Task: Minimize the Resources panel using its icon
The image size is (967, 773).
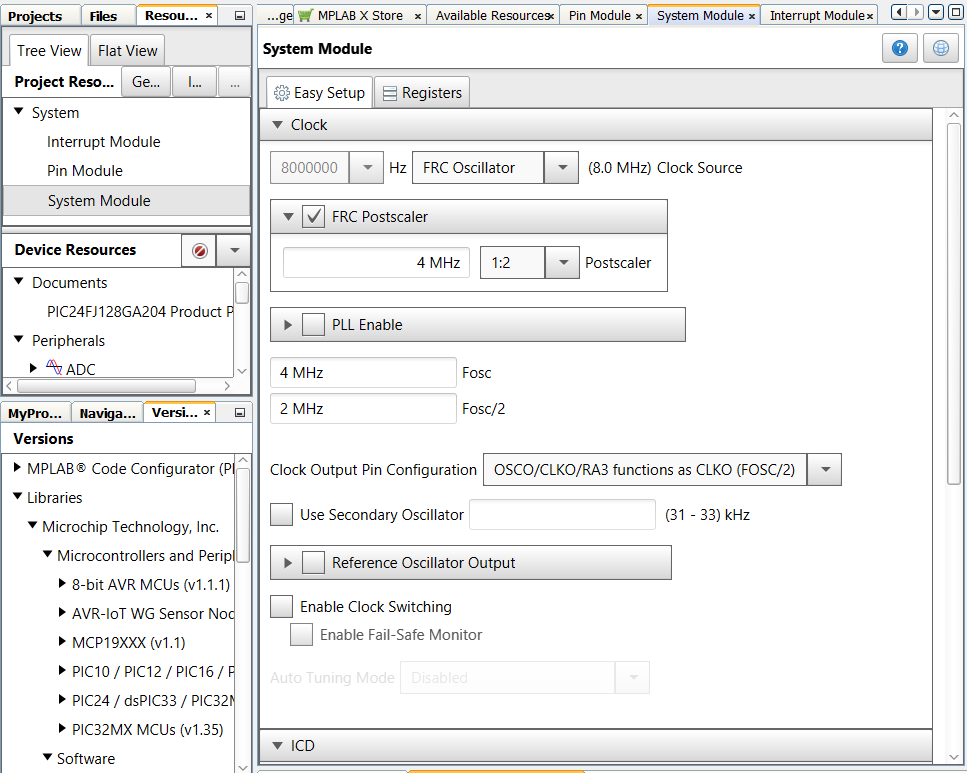Action: [240, 15]
